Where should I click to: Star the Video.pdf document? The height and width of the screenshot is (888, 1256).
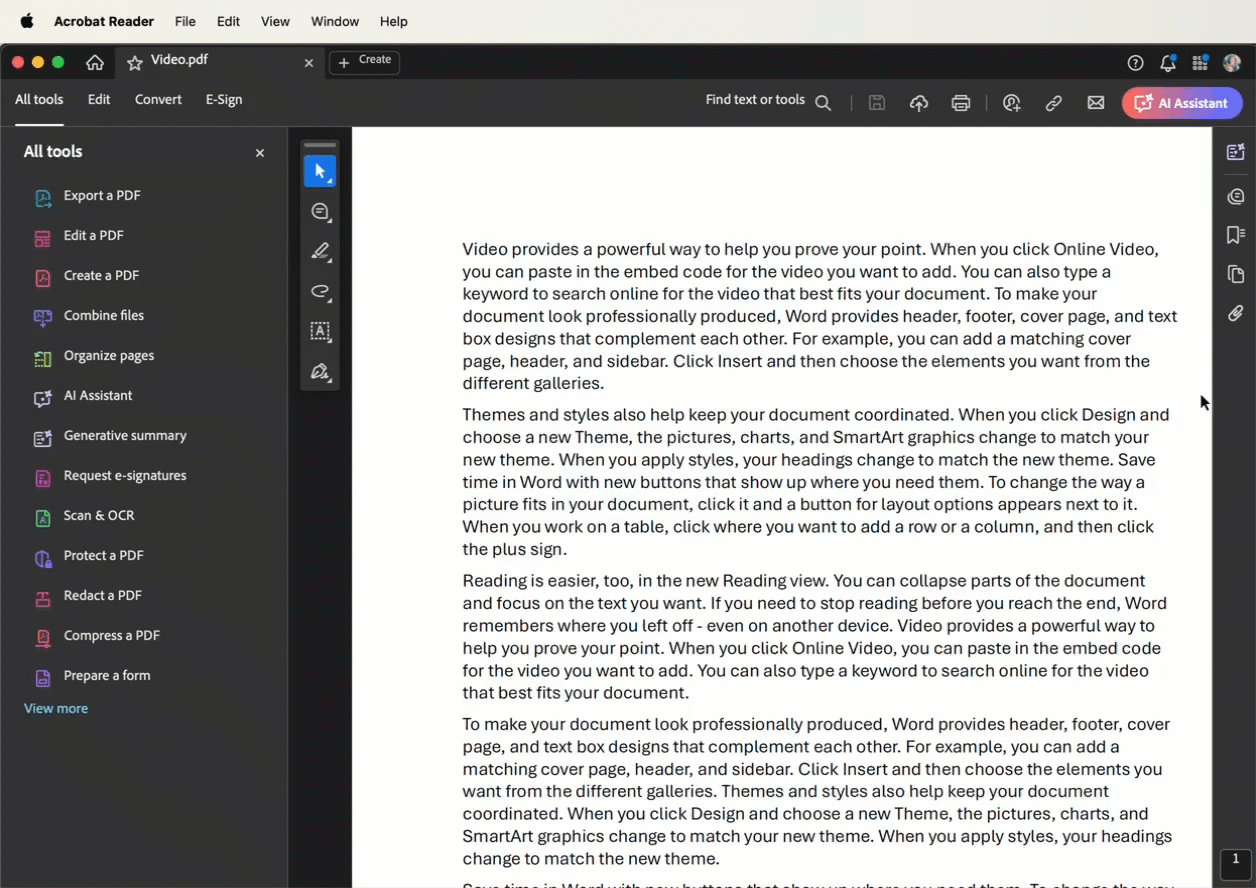tap(135, 62)
